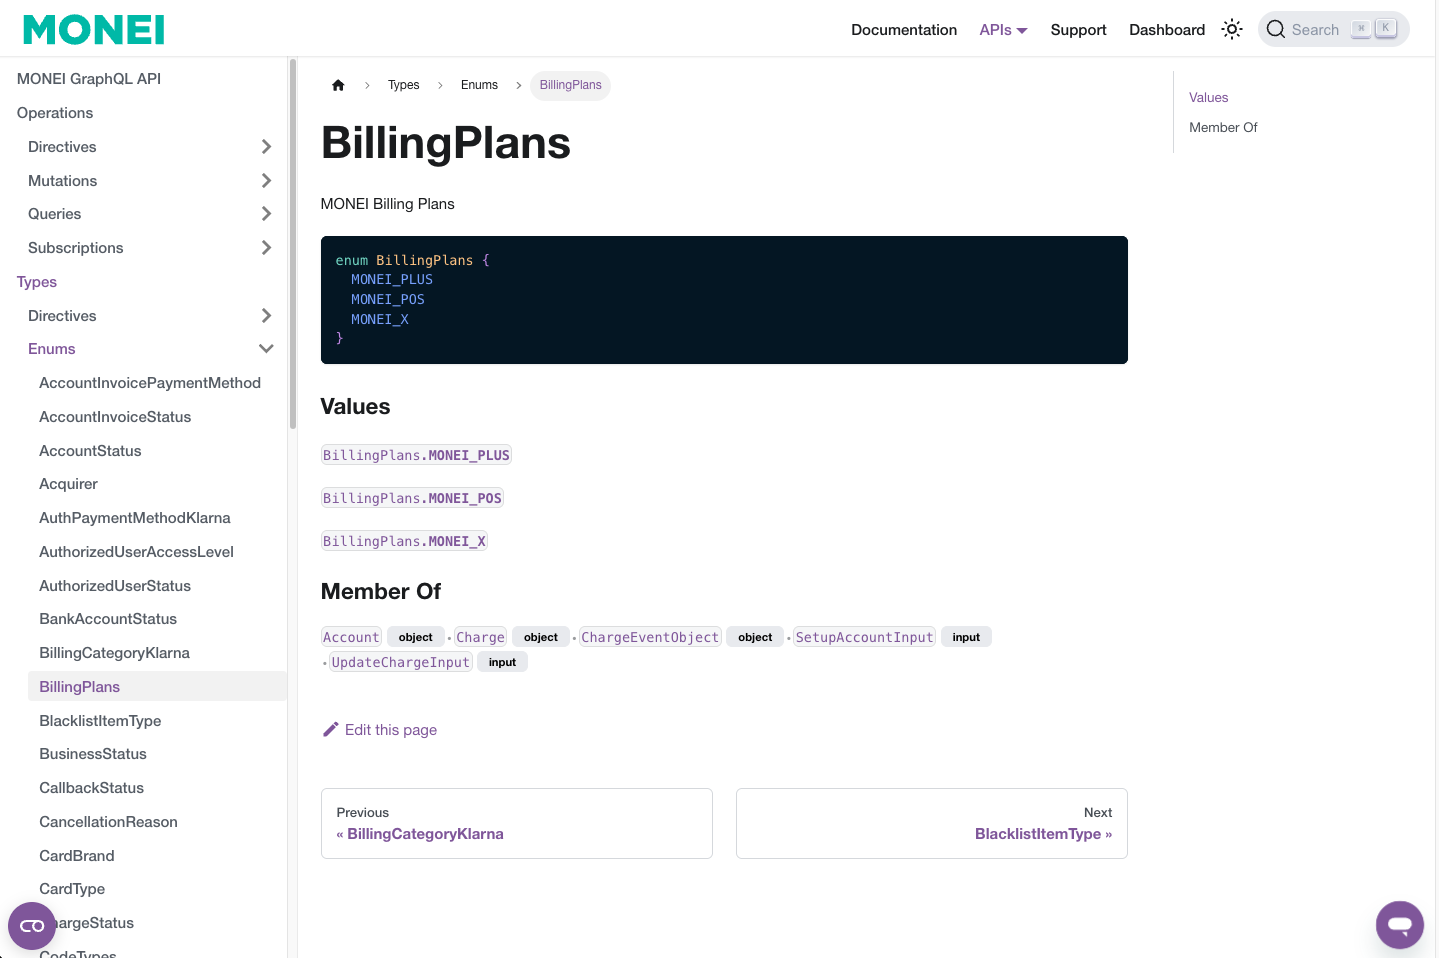This screenshot has height=958, width=1439.
Task: Open Documentation in top navigation
Action: 904,30
